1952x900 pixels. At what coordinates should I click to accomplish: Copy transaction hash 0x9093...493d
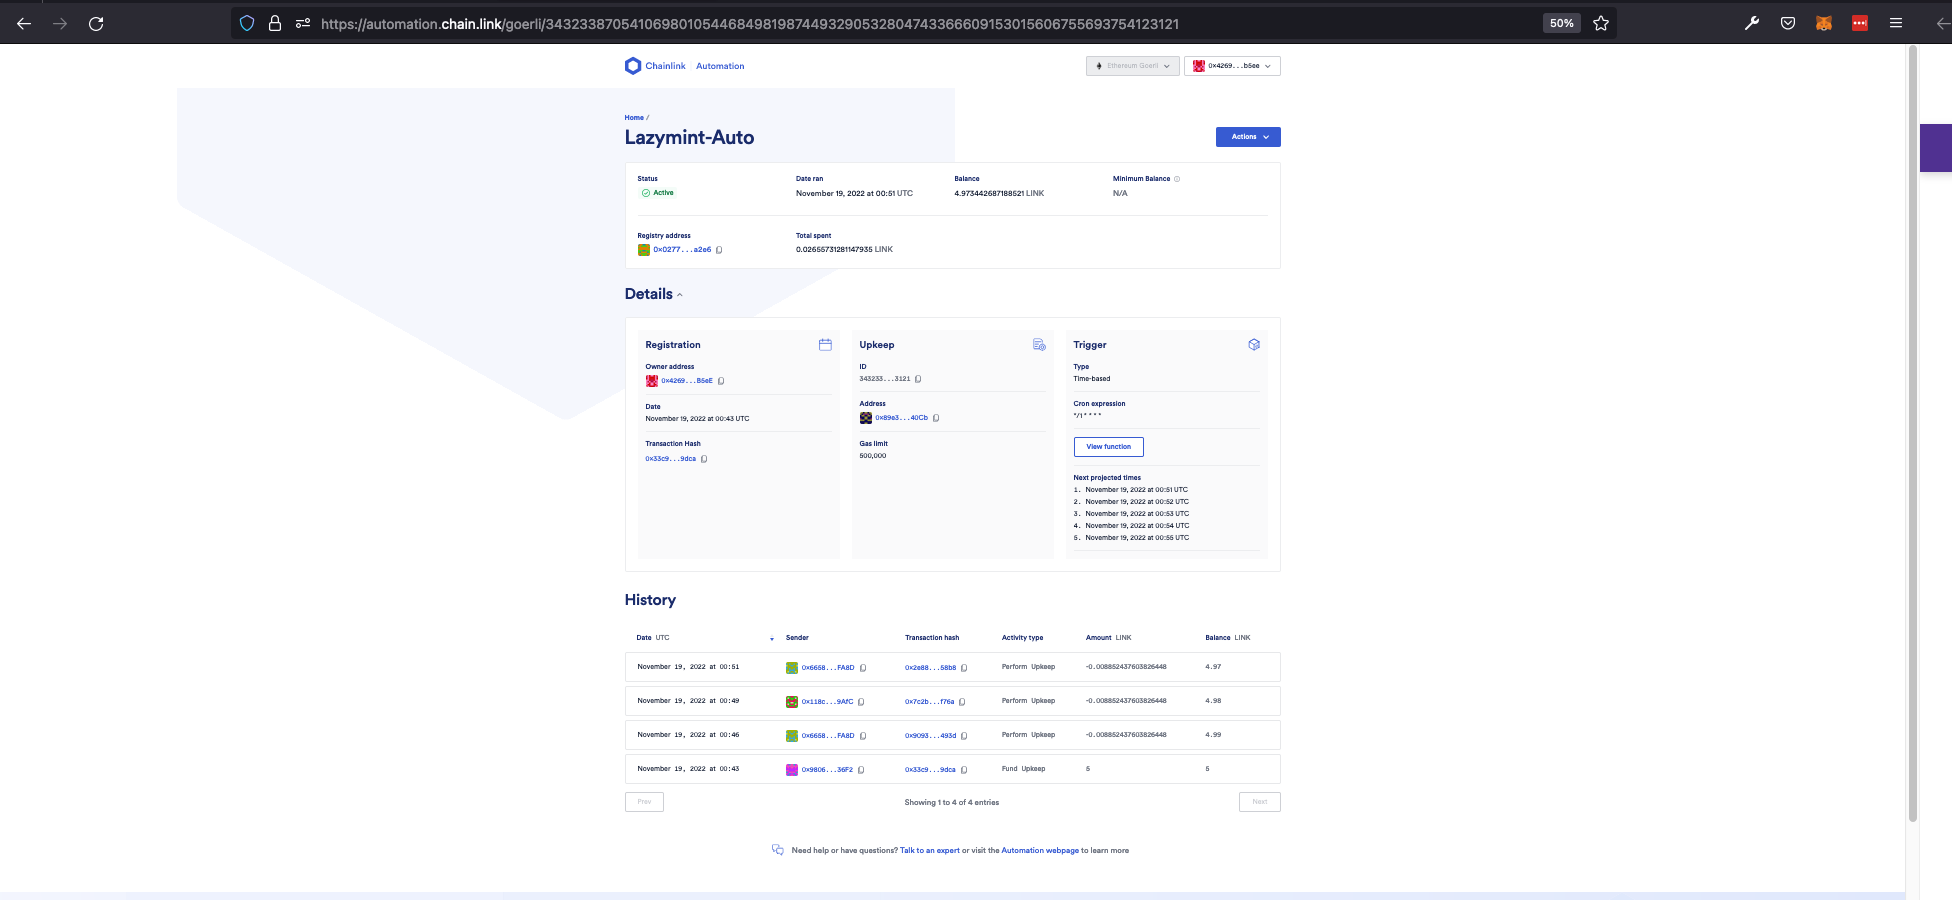point(964,736)
